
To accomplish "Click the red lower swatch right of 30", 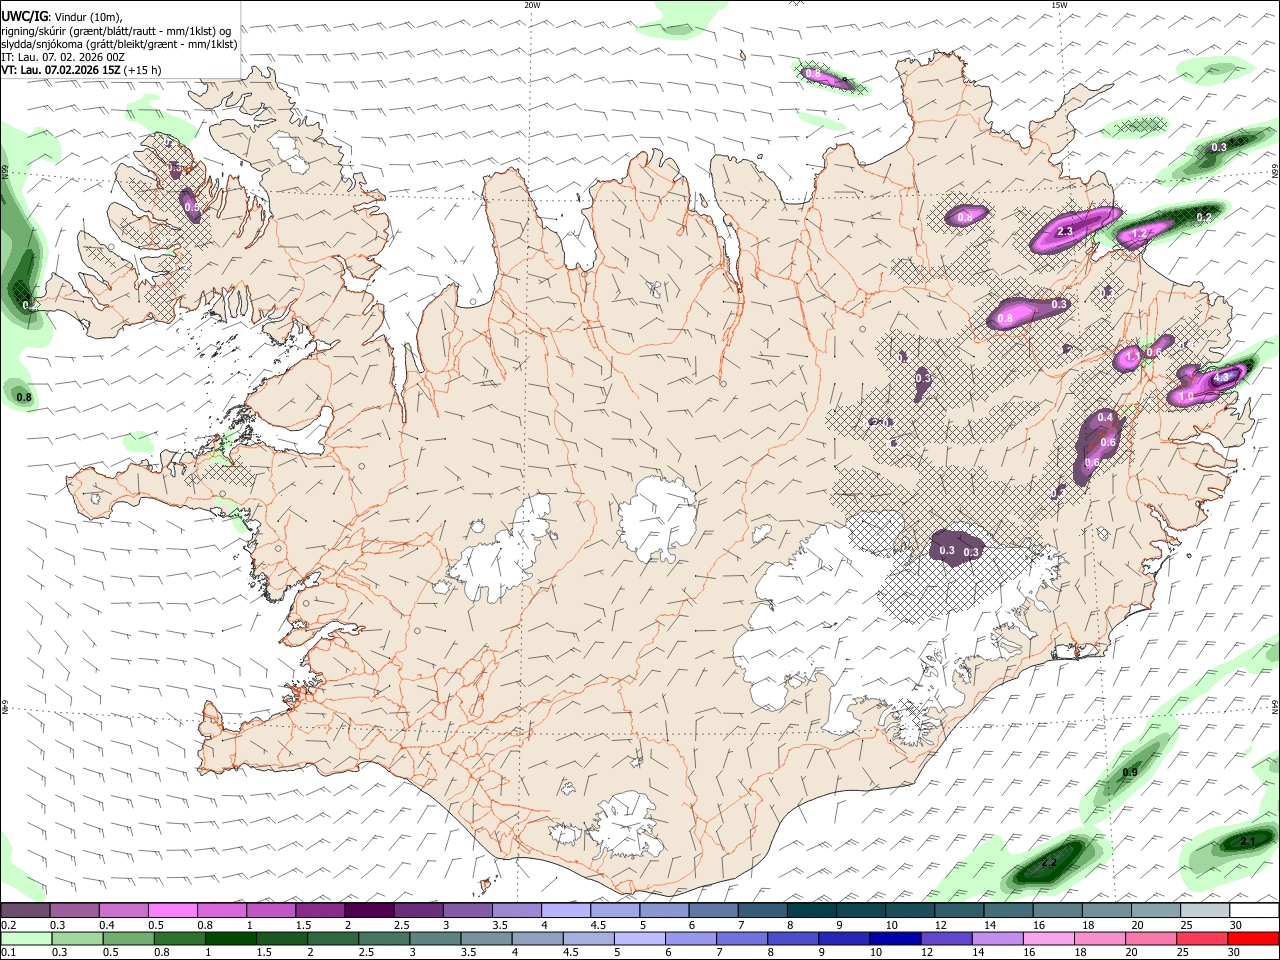I will coord(1253,938).
